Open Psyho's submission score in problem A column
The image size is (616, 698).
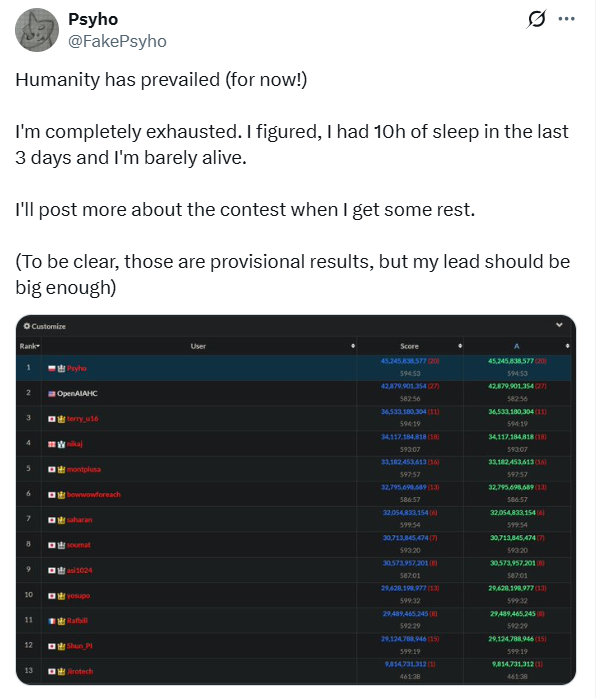tap(511, 361)
